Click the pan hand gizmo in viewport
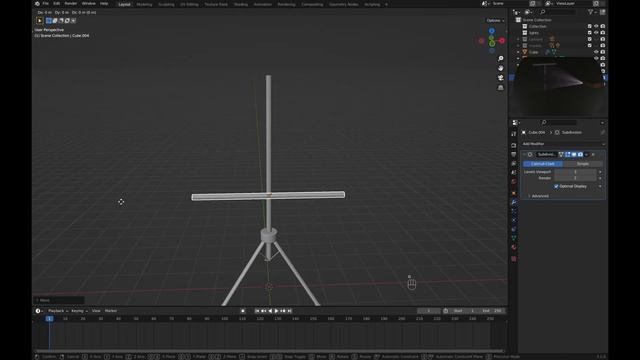Screen dimensions: 640x360 click(500, 68)
